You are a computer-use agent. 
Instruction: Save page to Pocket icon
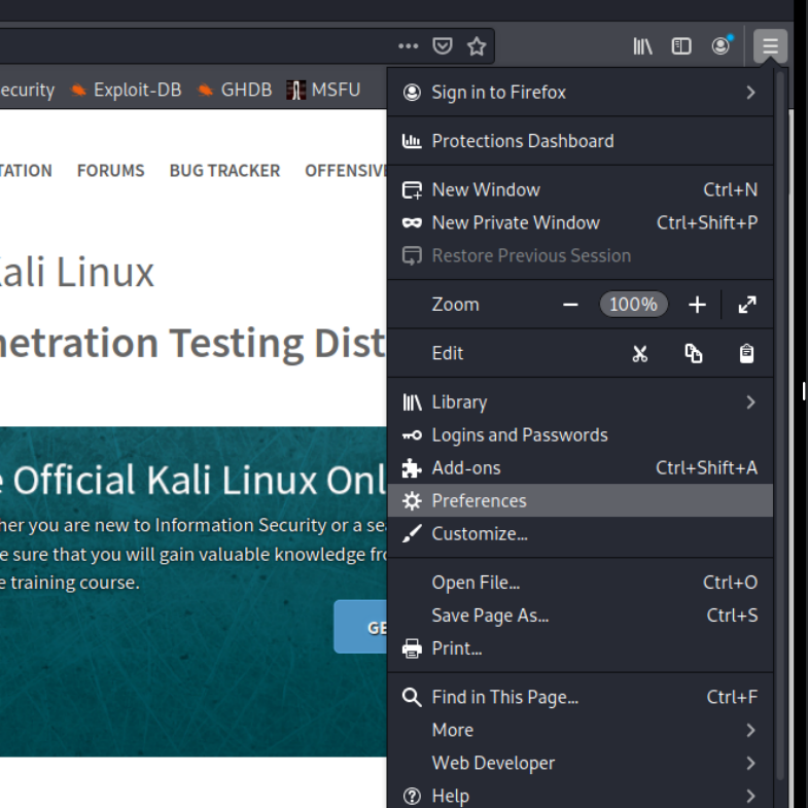click(x=442, y=46)
